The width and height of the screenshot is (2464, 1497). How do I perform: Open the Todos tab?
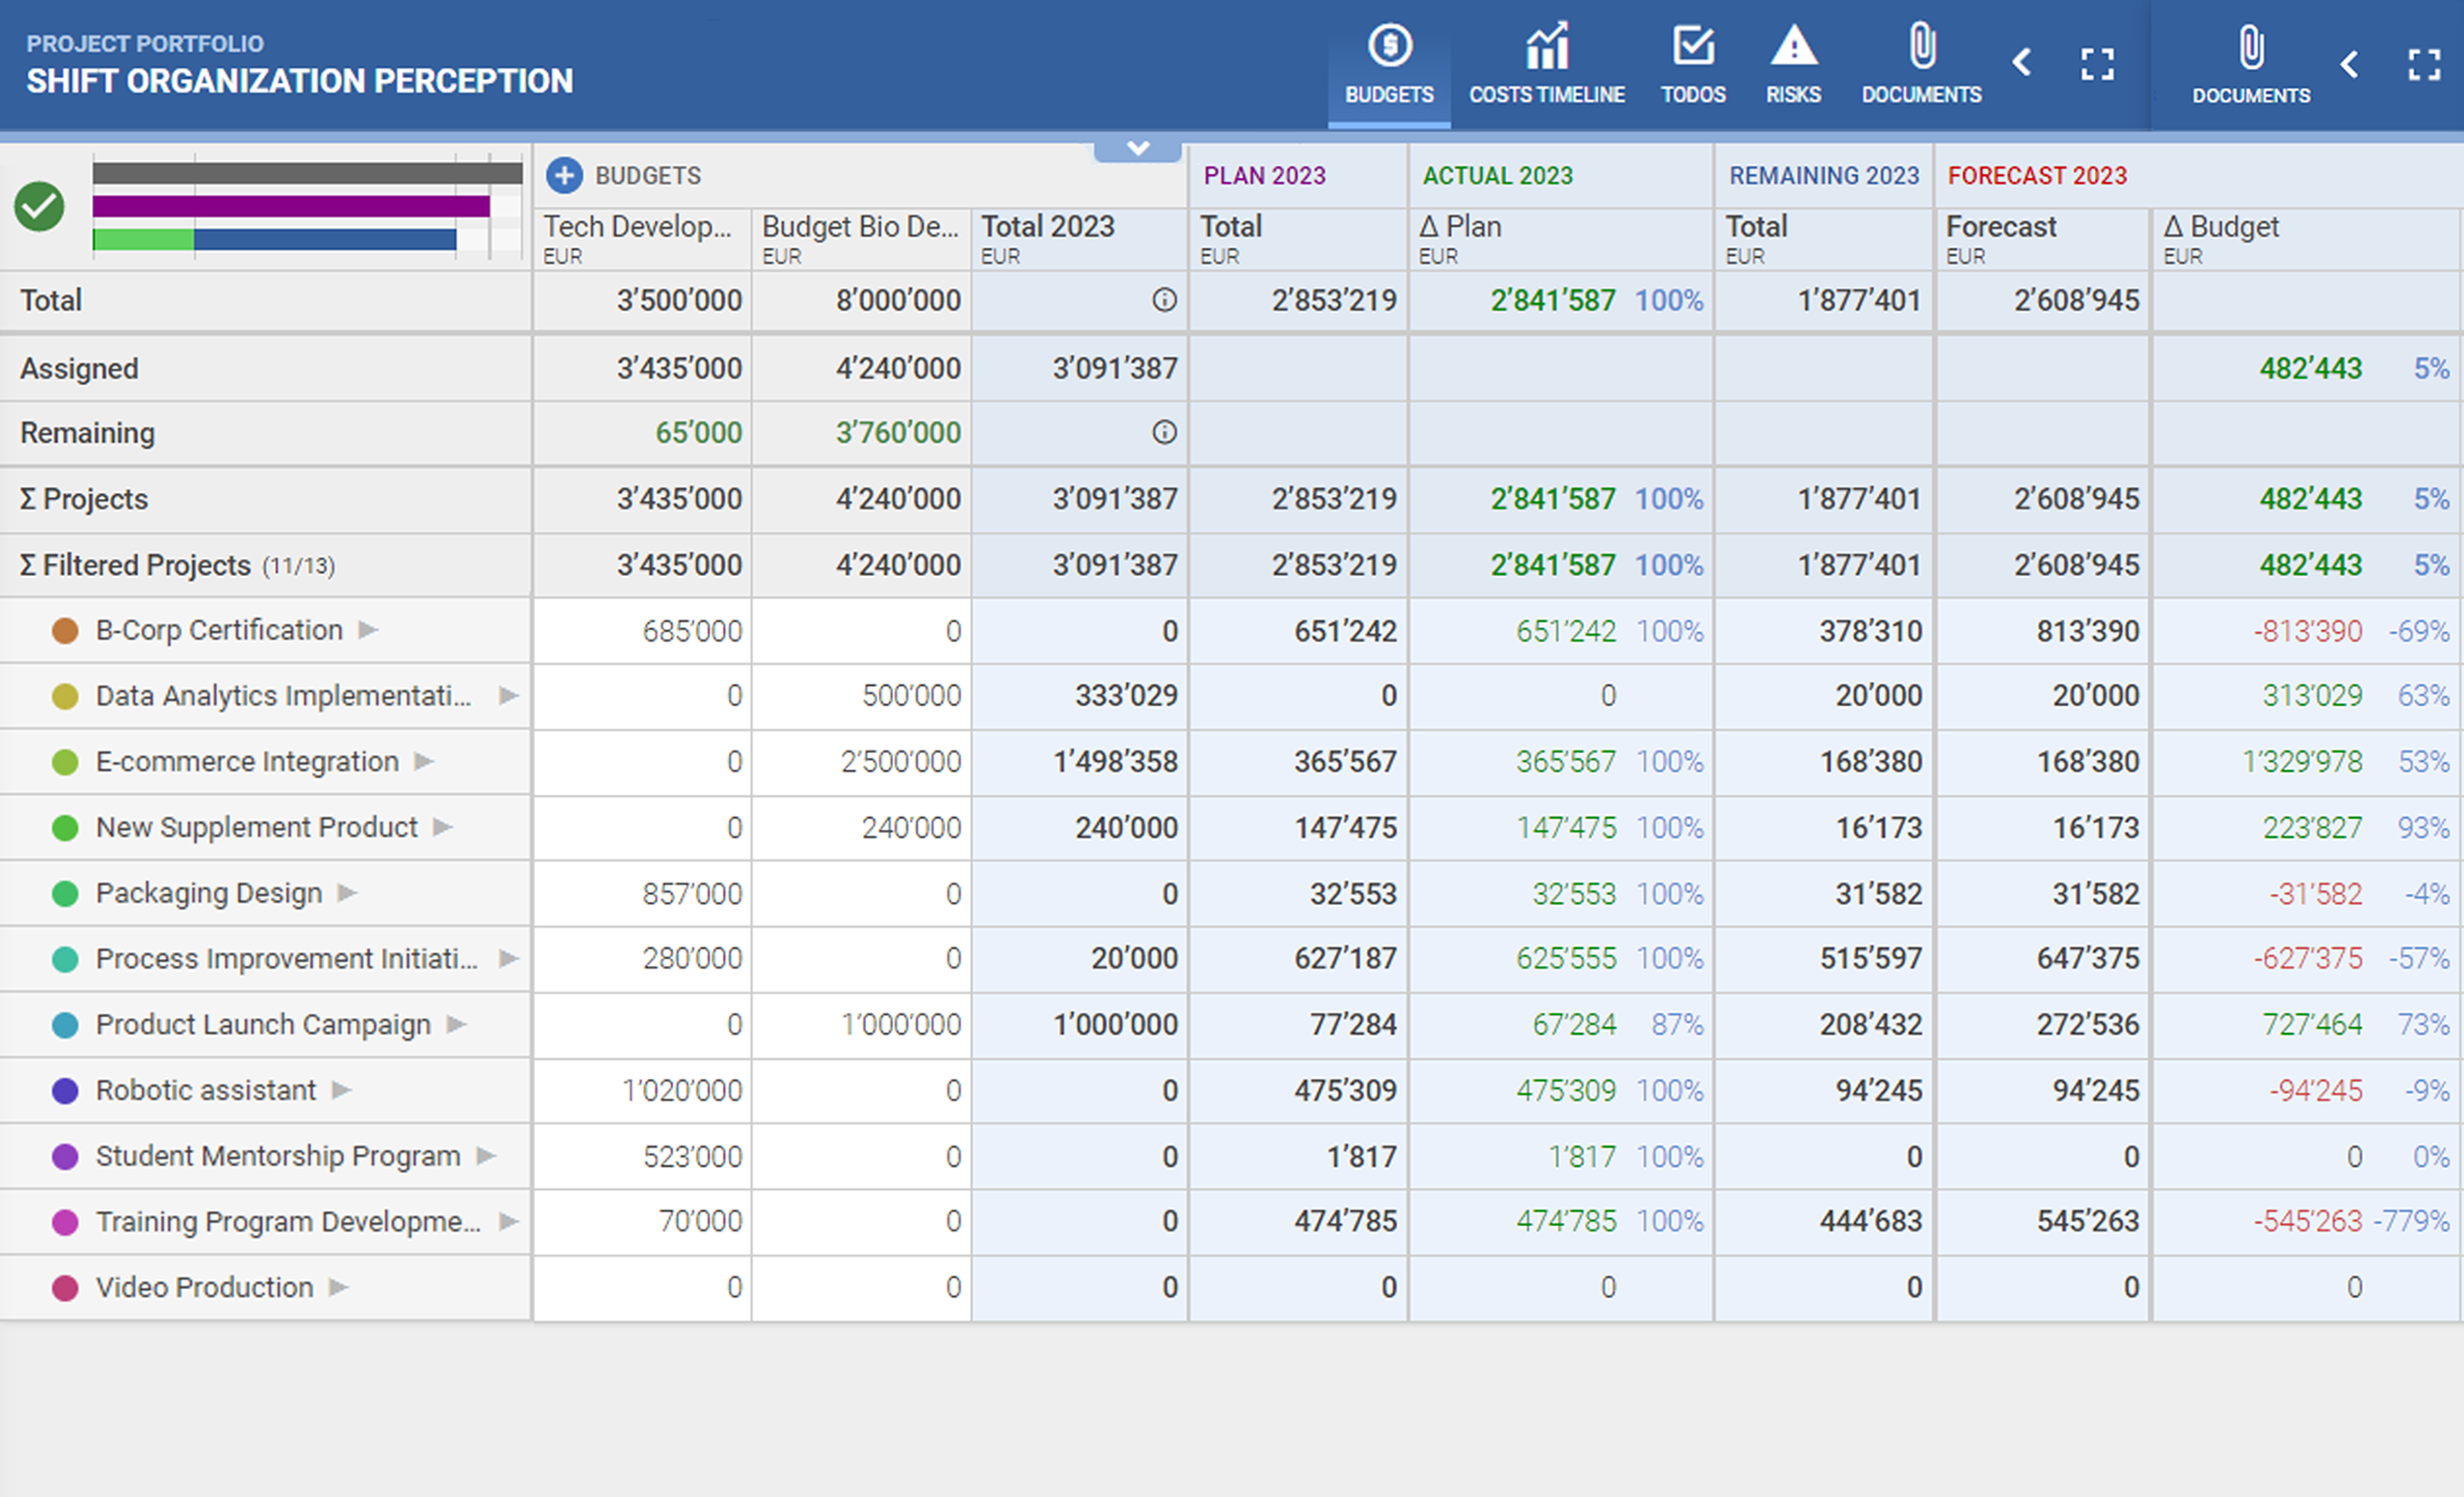pyautogui.click(x=1693, y=66)
